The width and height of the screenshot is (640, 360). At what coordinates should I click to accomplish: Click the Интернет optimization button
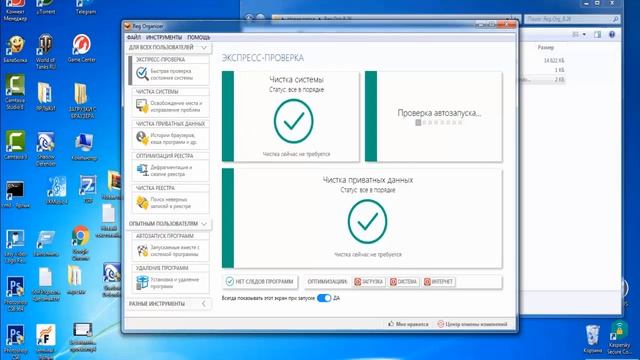coord(439,282)
